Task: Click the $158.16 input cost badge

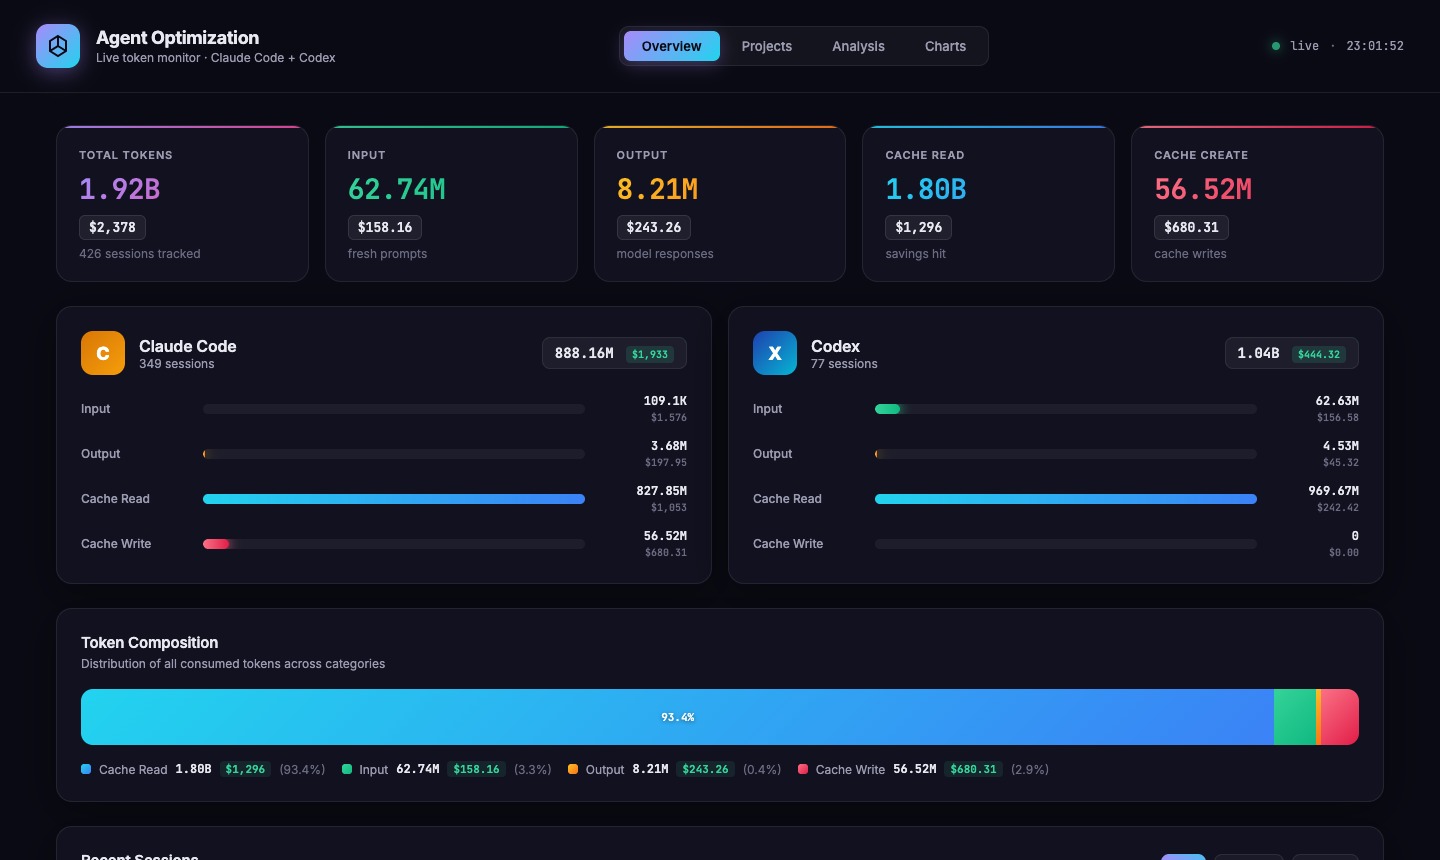Action: click(385, 228)
